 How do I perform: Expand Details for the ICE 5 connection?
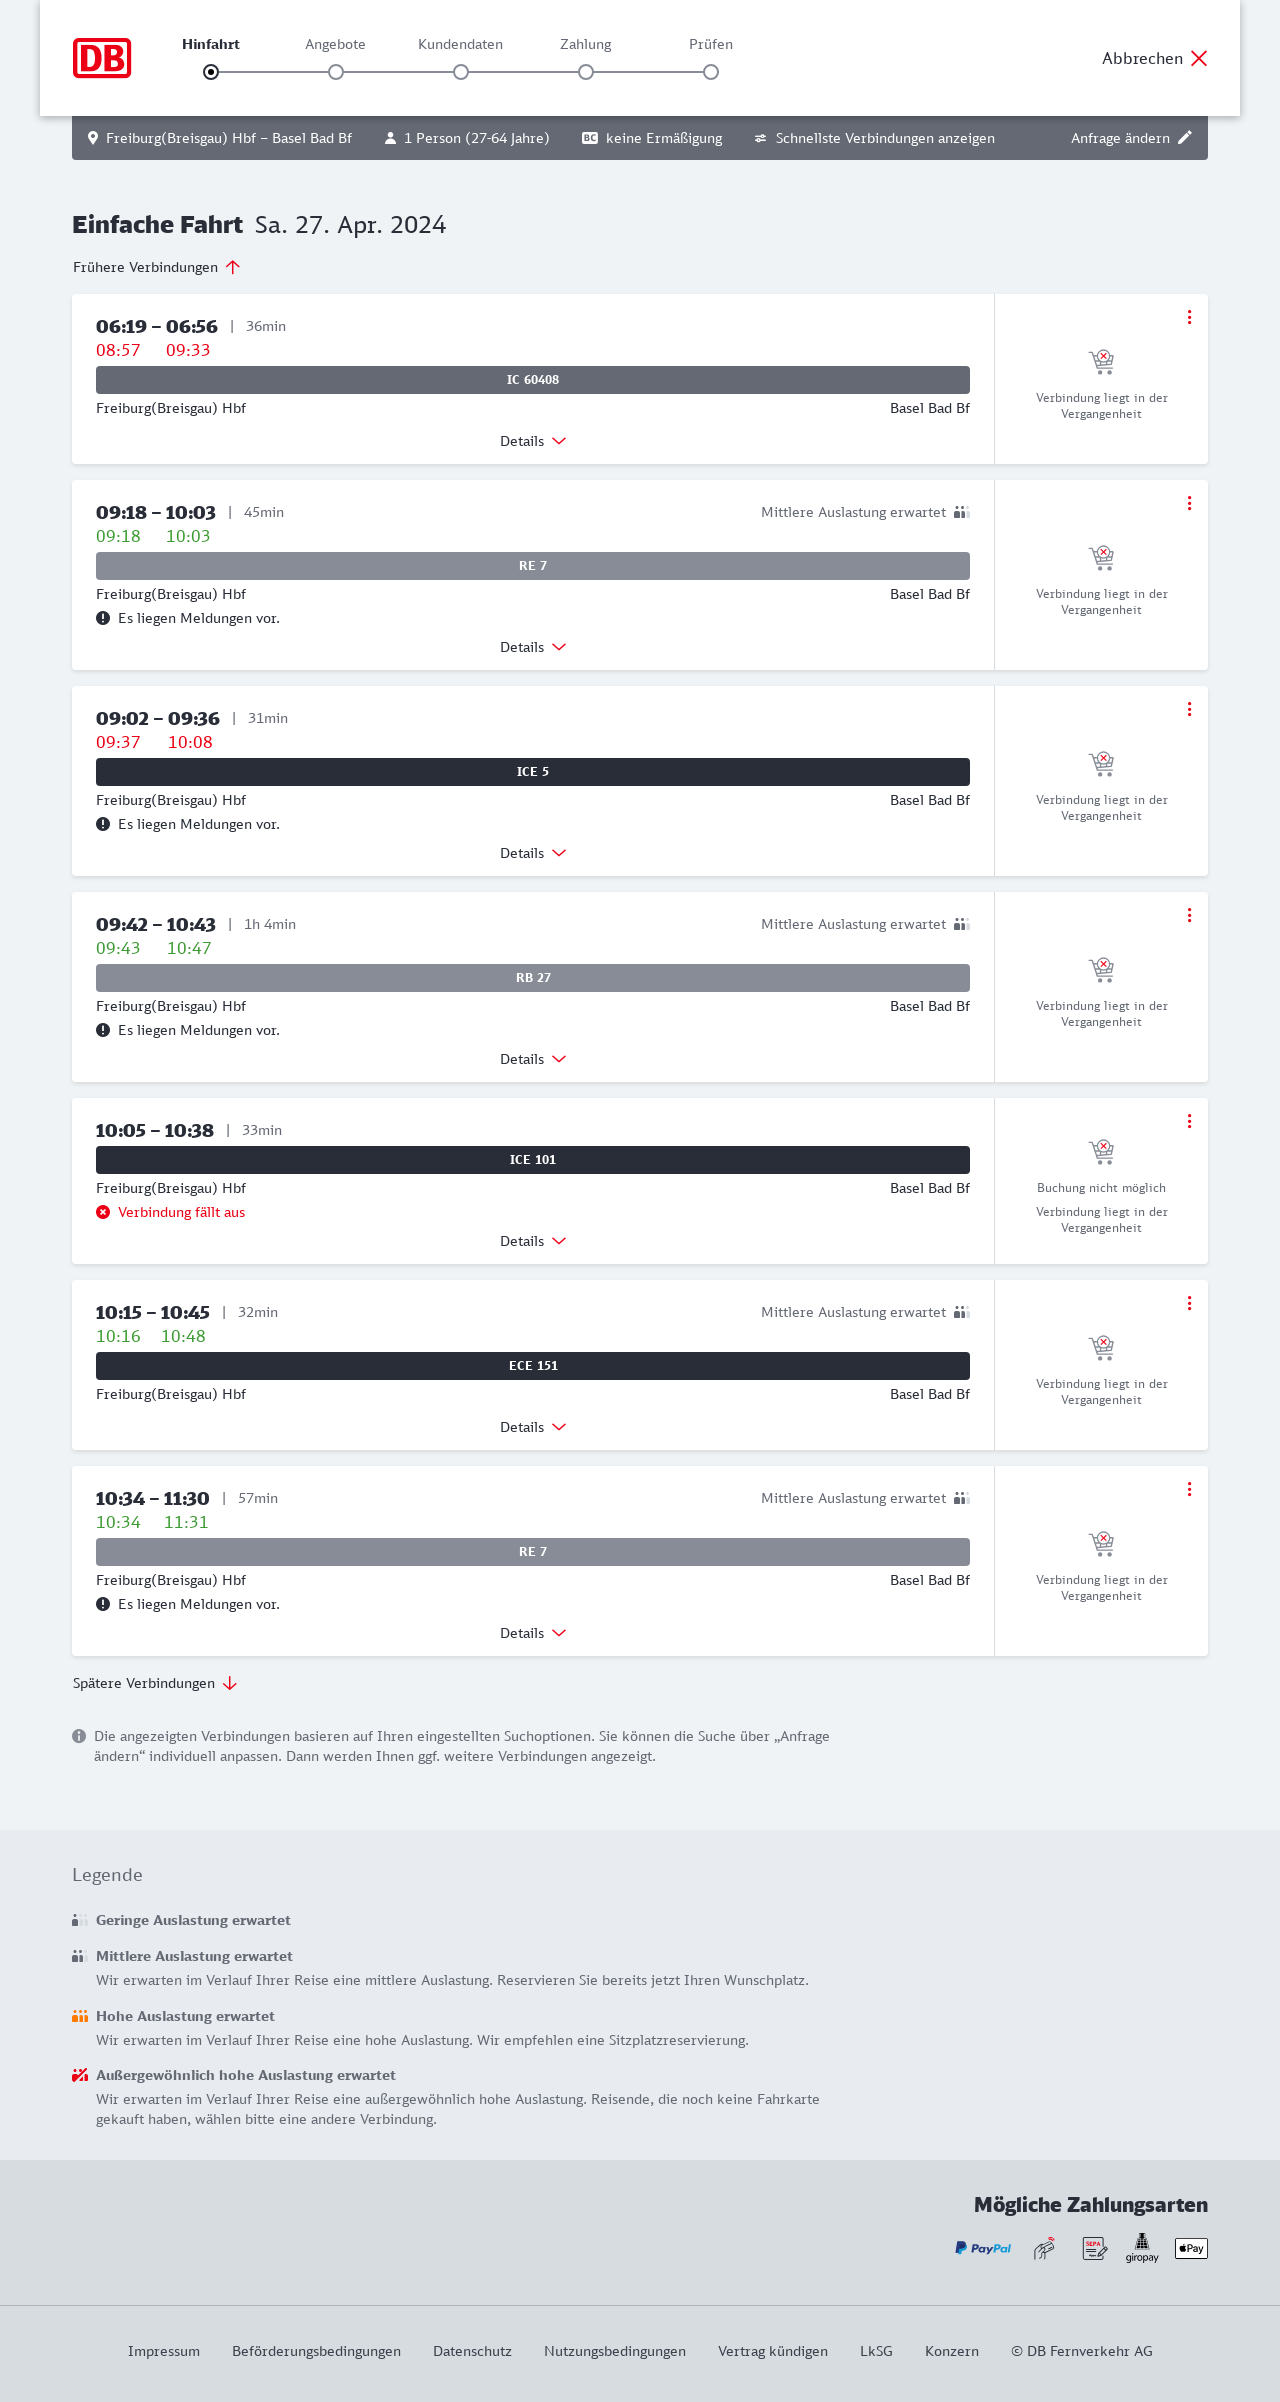click(533, 853)
